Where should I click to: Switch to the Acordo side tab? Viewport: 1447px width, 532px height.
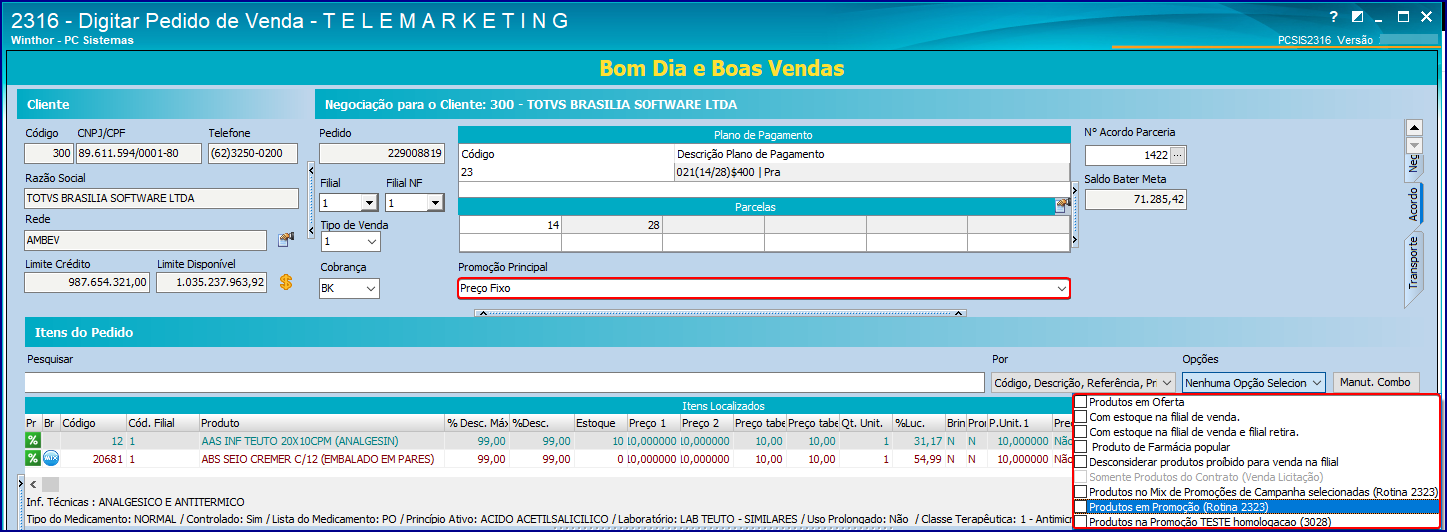(x=1414, y=203)
